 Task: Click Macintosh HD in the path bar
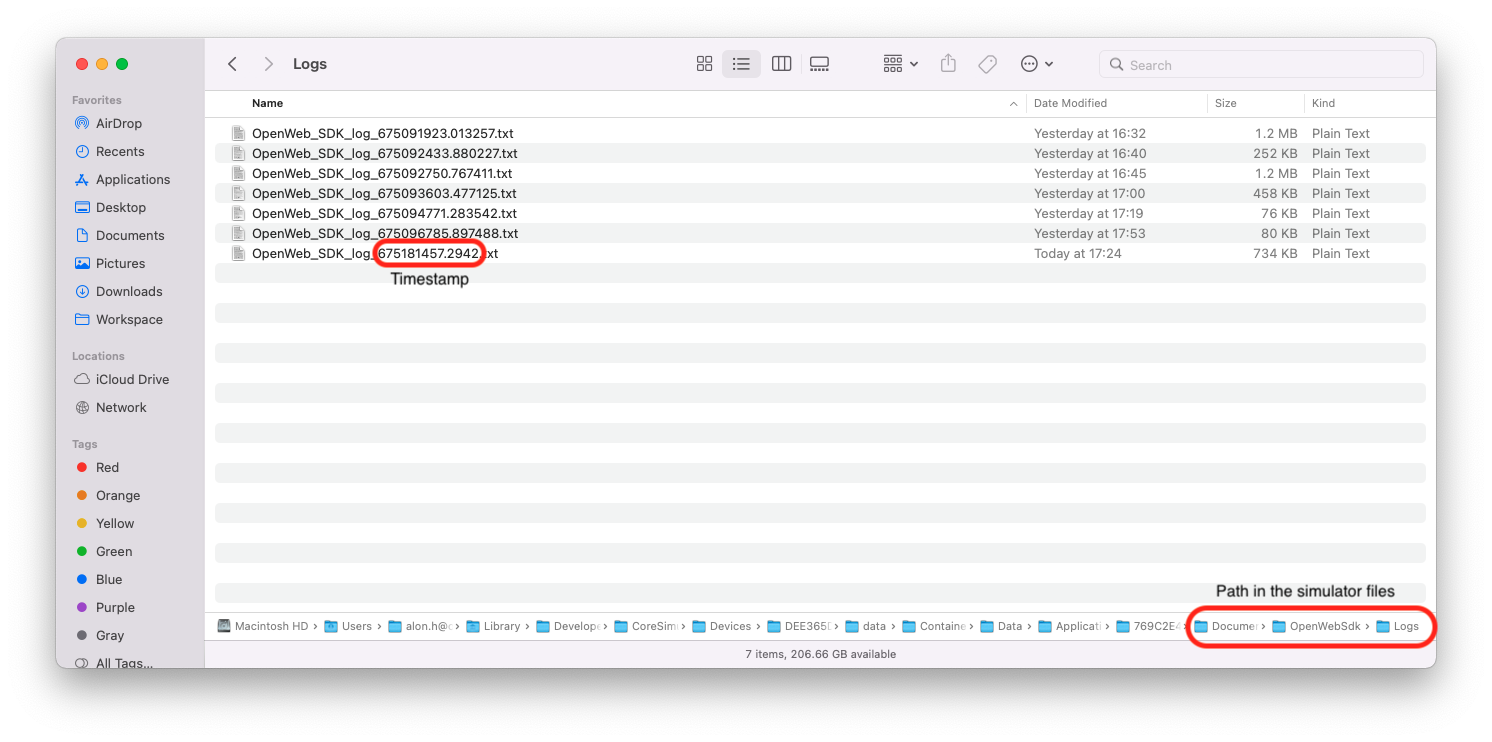pos(263,626)
